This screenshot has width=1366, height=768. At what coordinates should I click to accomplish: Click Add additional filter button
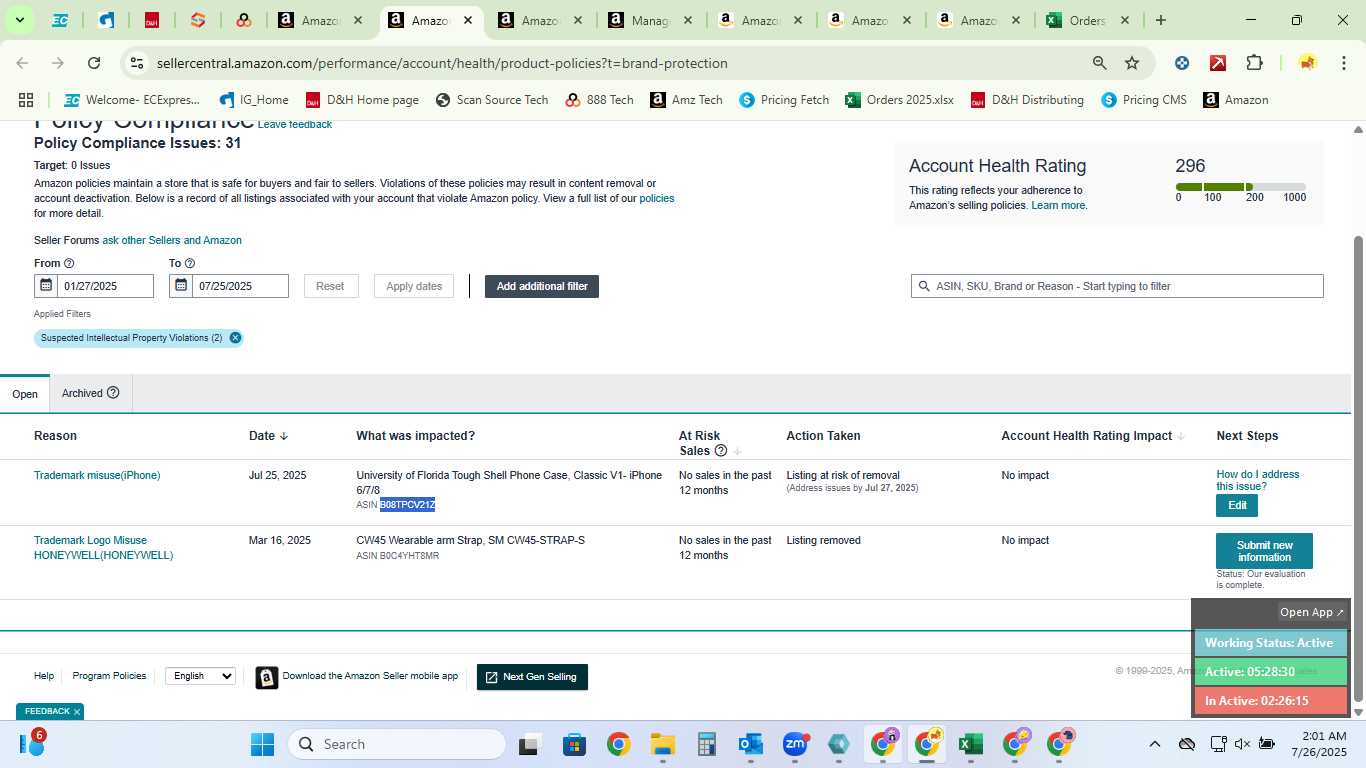[x=542, y=286]
